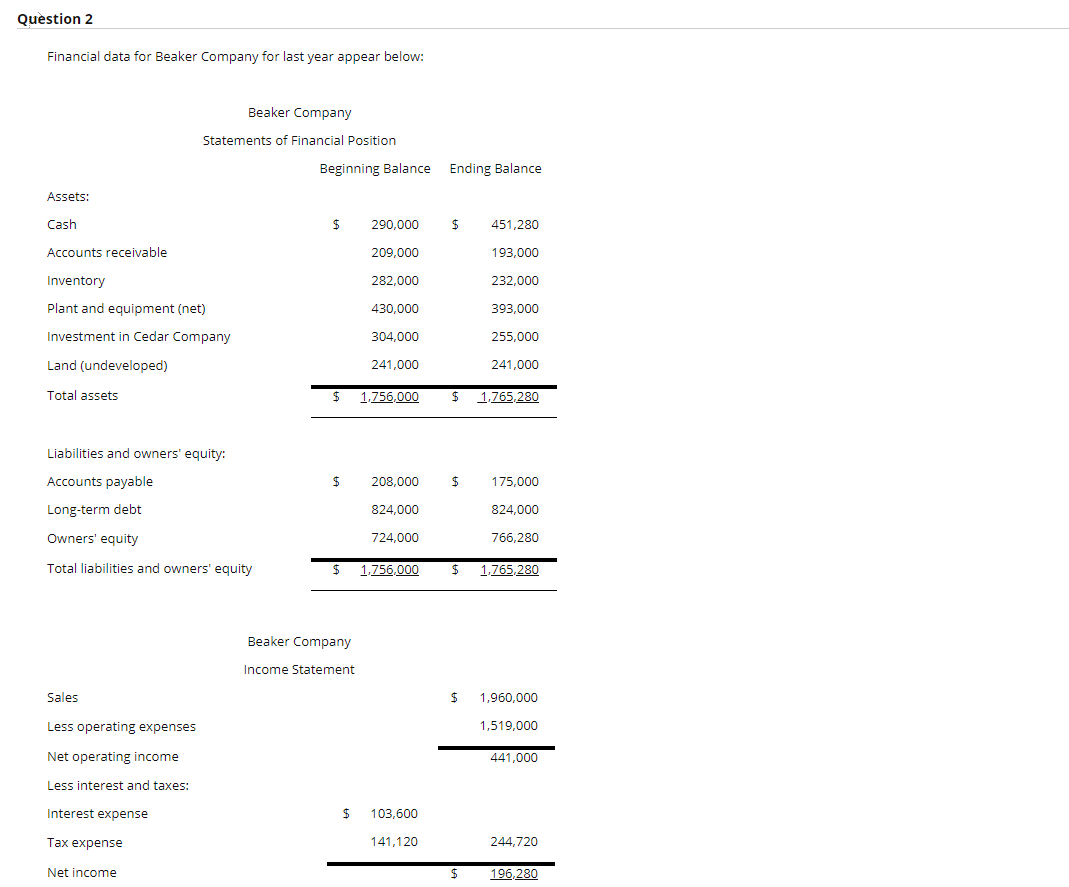
Task: Select the Sales figure 1,960,000
Action: click(510, 697)
